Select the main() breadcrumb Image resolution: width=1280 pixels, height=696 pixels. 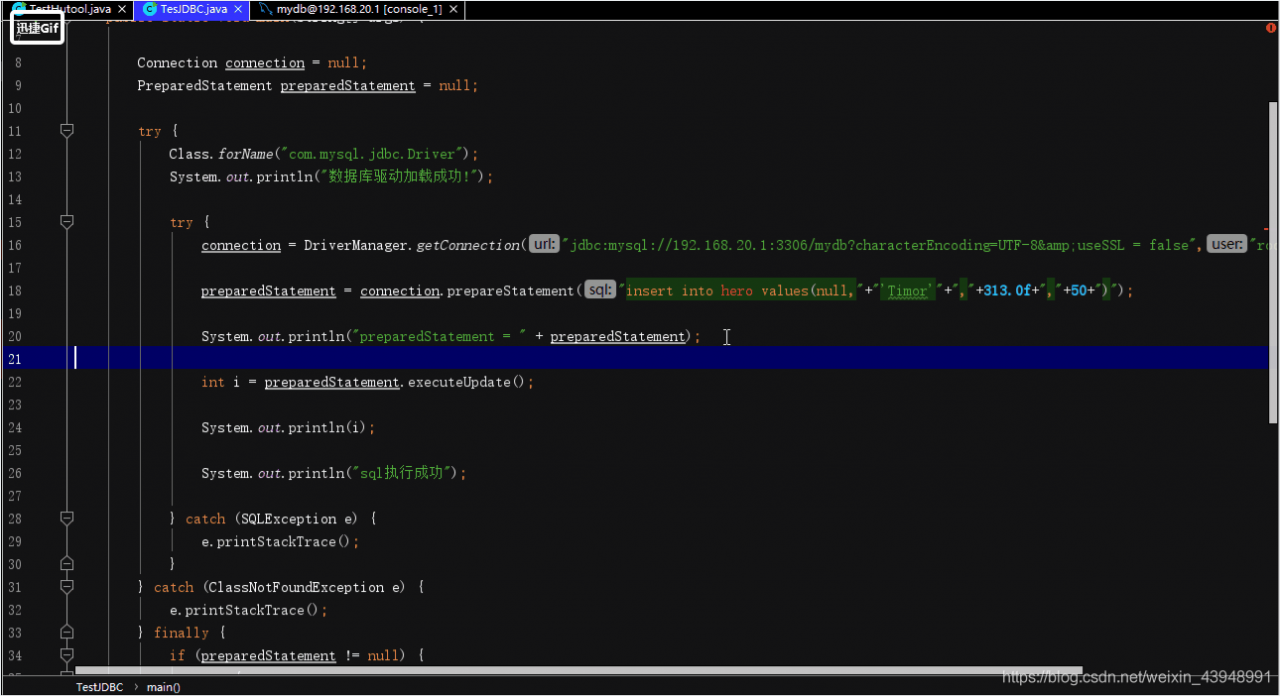pyautogui.click(x=163, y=687)
